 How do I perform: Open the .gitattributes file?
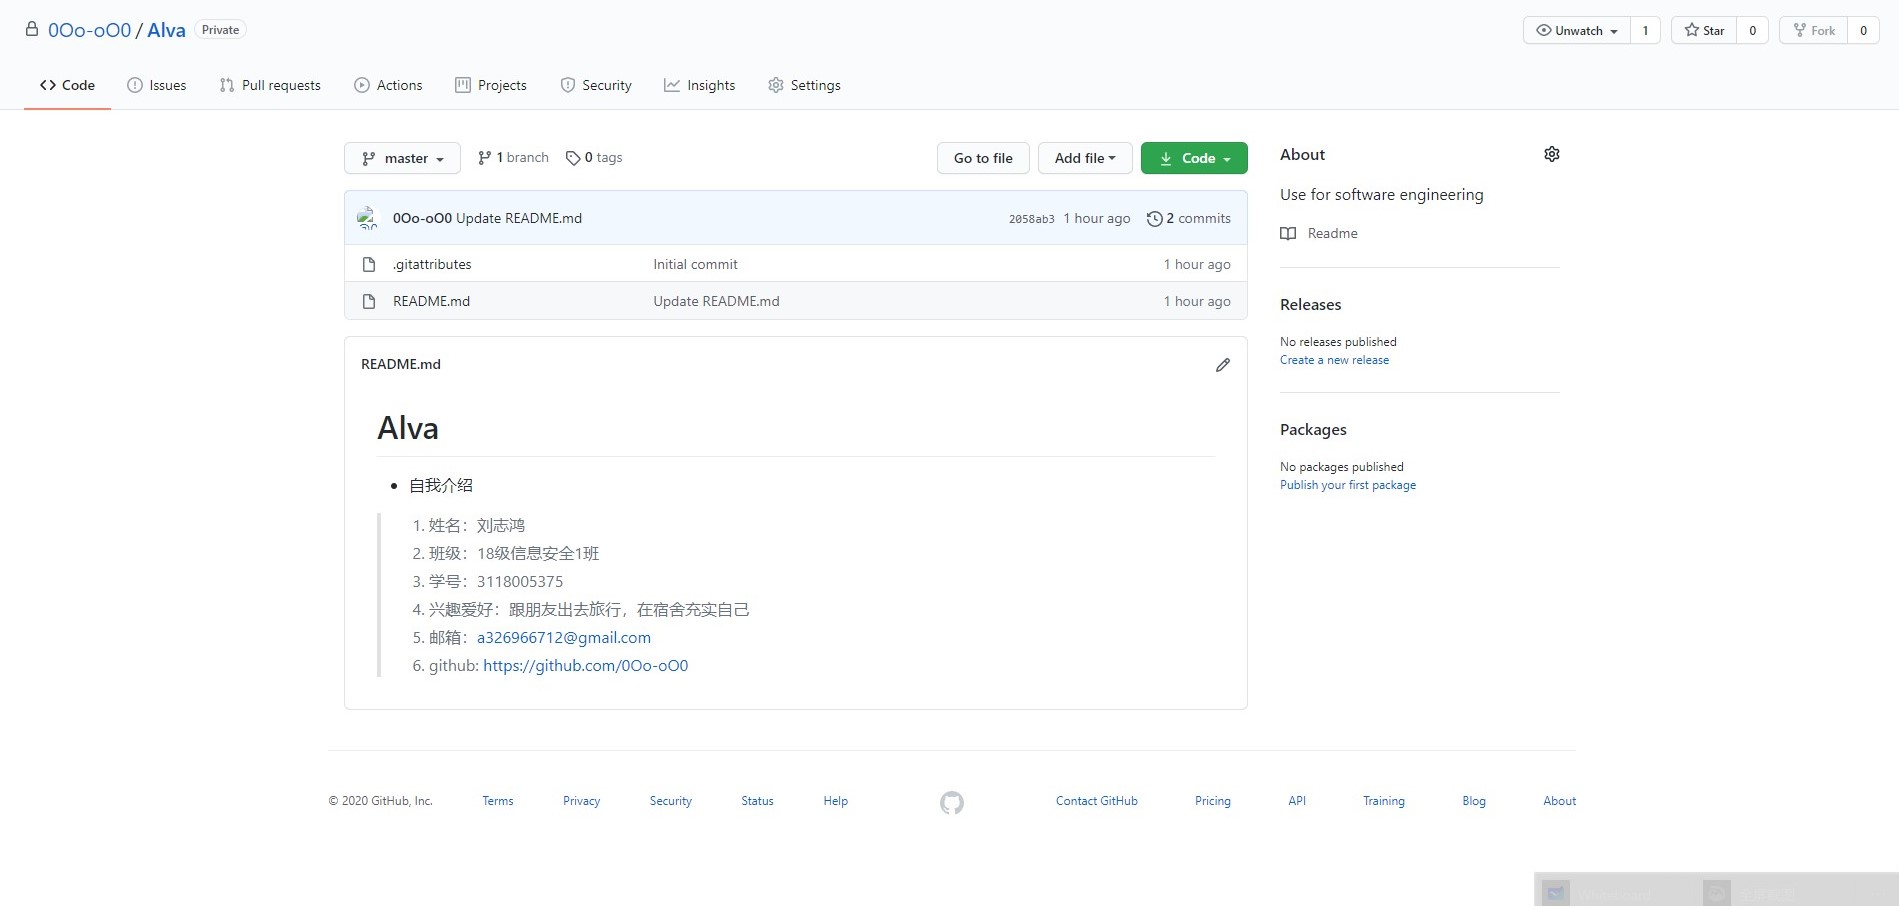(x=432, y=264)
